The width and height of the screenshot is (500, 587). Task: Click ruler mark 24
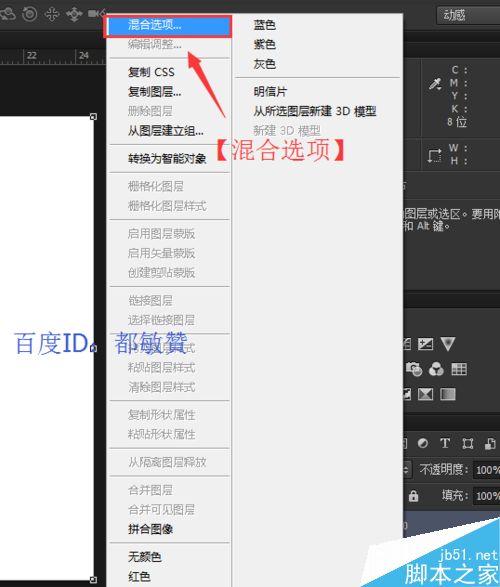tap(83, 56)
